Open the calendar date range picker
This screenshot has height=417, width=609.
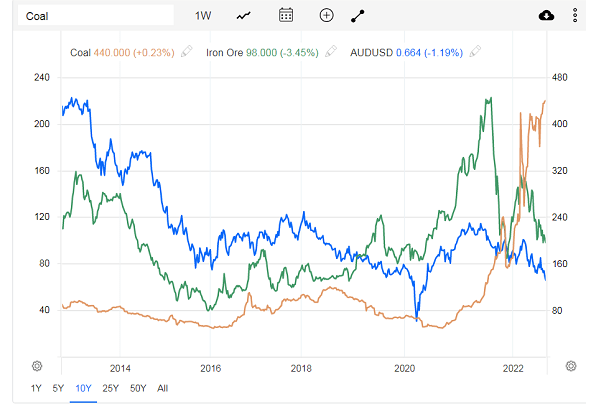pyautogui.click(x=286, y=15)
